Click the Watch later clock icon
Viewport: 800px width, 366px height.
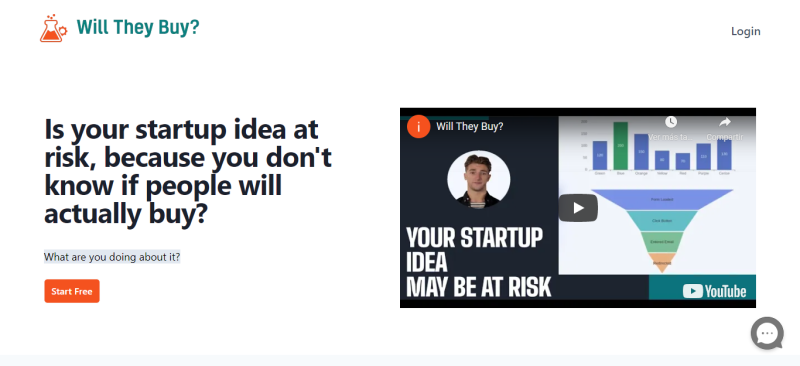tap(670, 122)
